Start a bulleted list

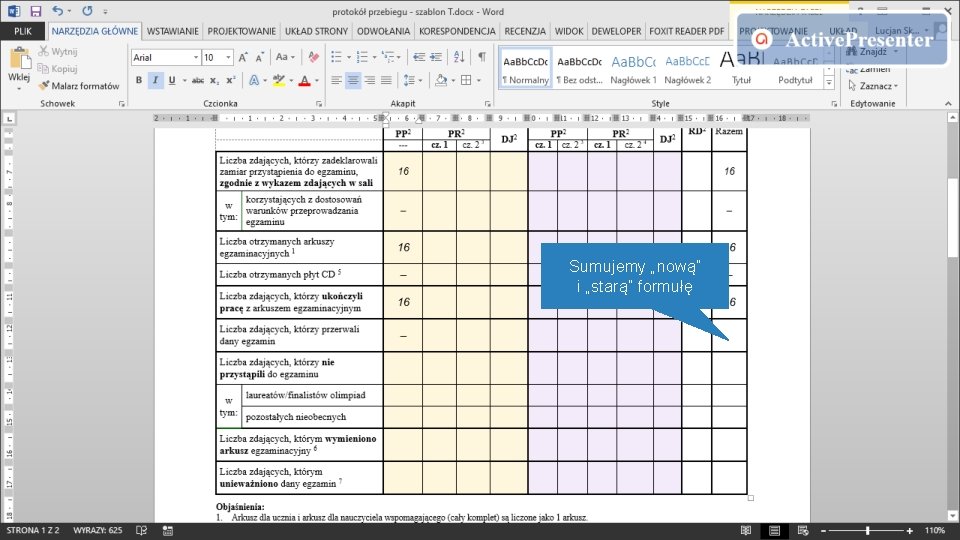(x=336, y=57)
